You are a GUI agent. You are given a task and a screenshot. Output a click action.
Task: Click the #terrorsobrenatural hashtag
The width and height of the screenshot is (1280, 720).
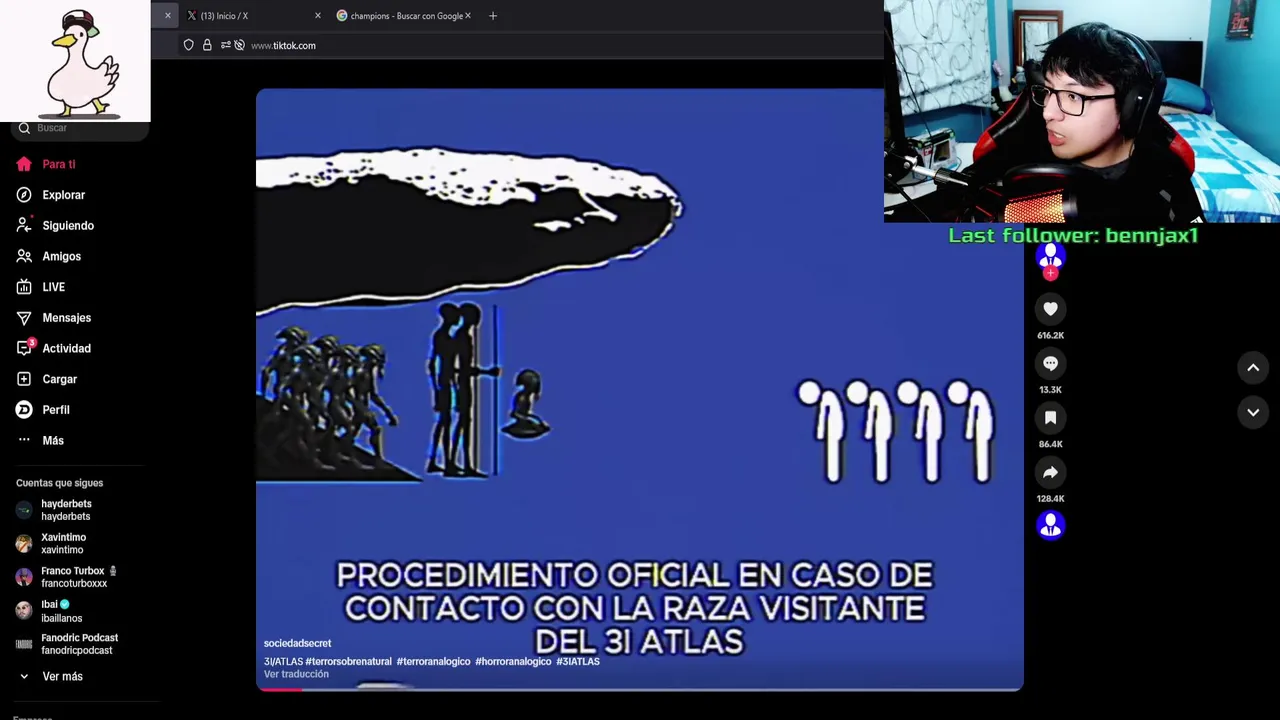(348, 662)
